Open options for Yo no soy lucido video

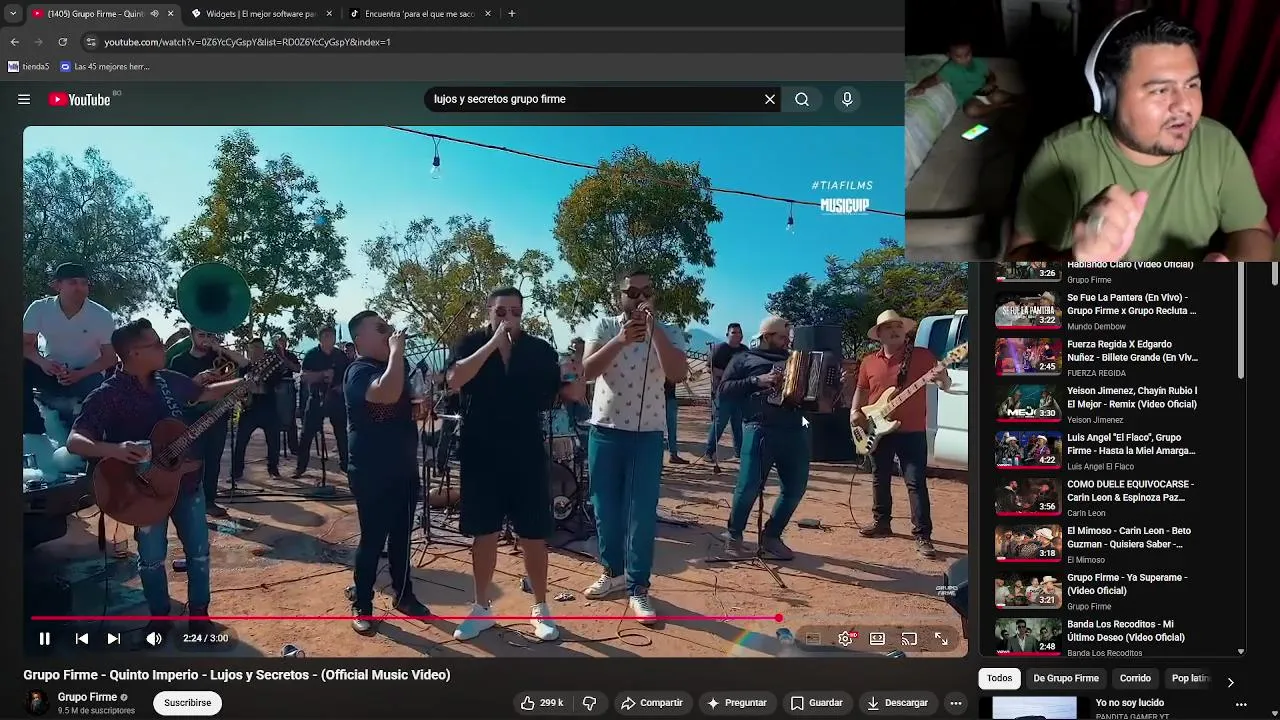(x=1241, y=704)
